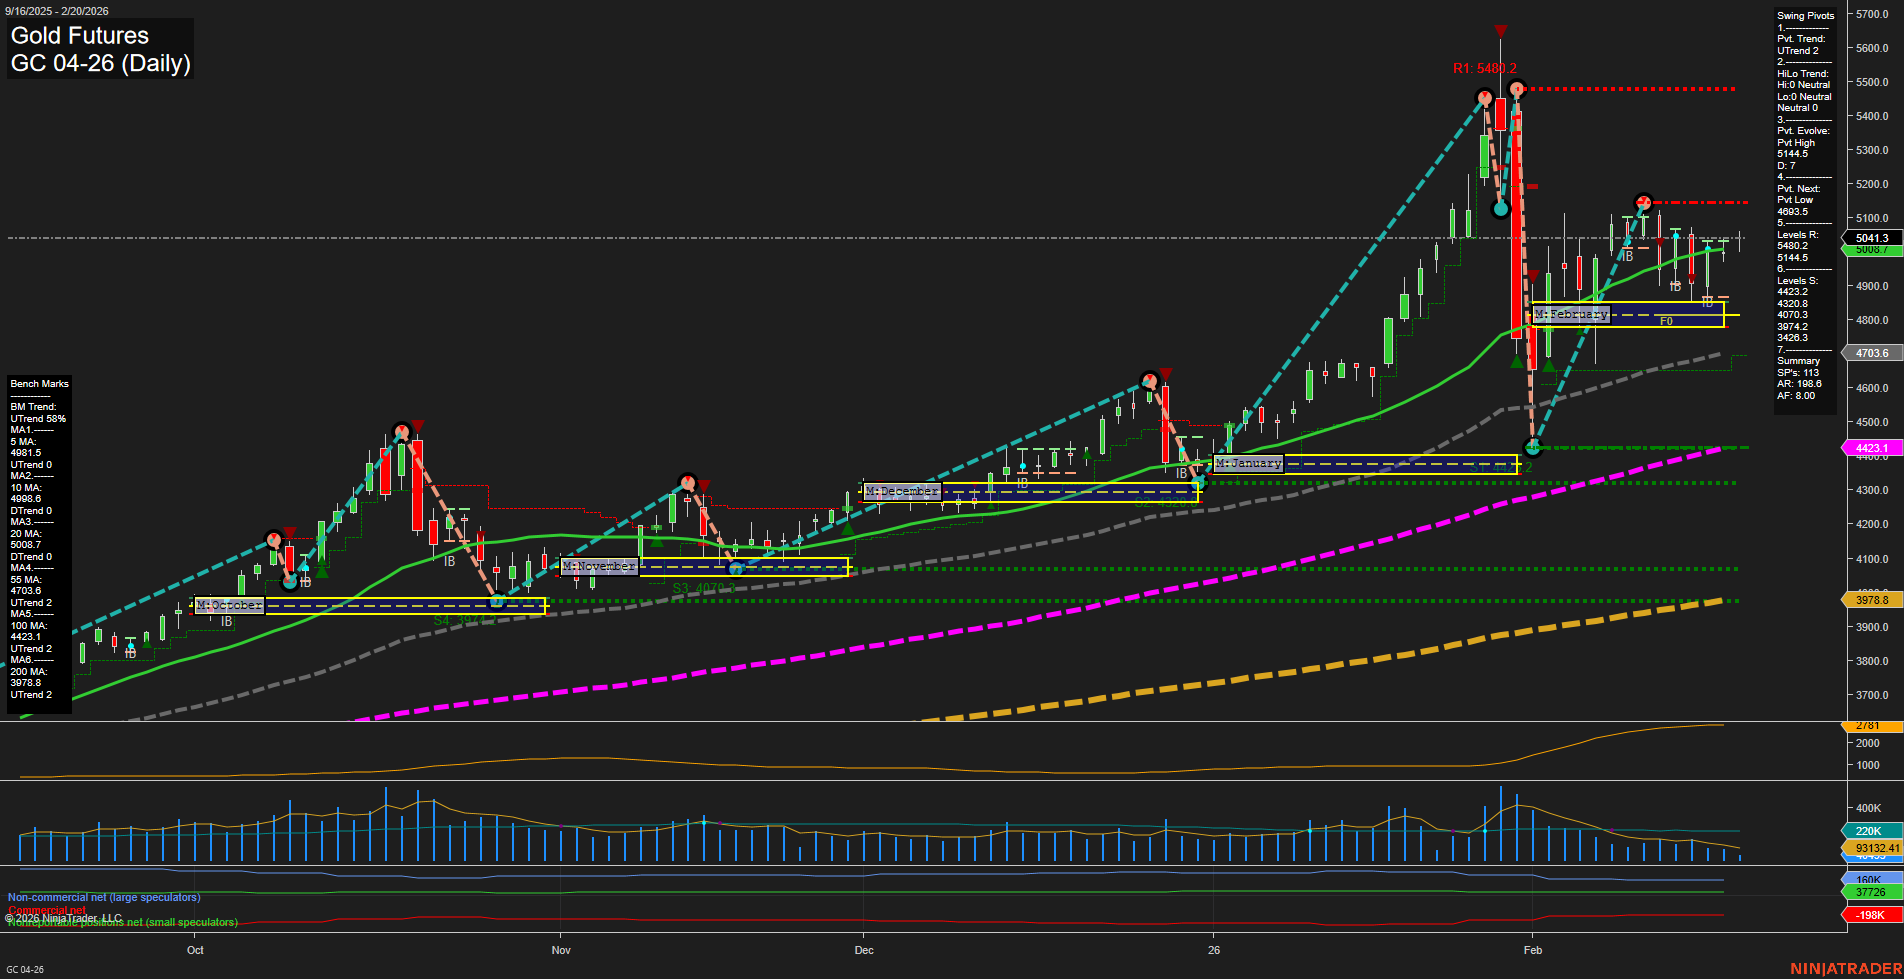This screenshot has height=979, width=1904.
Task: Select the circled pivot icon at the mid-November swing high
Action: click(x=687, y=481)
